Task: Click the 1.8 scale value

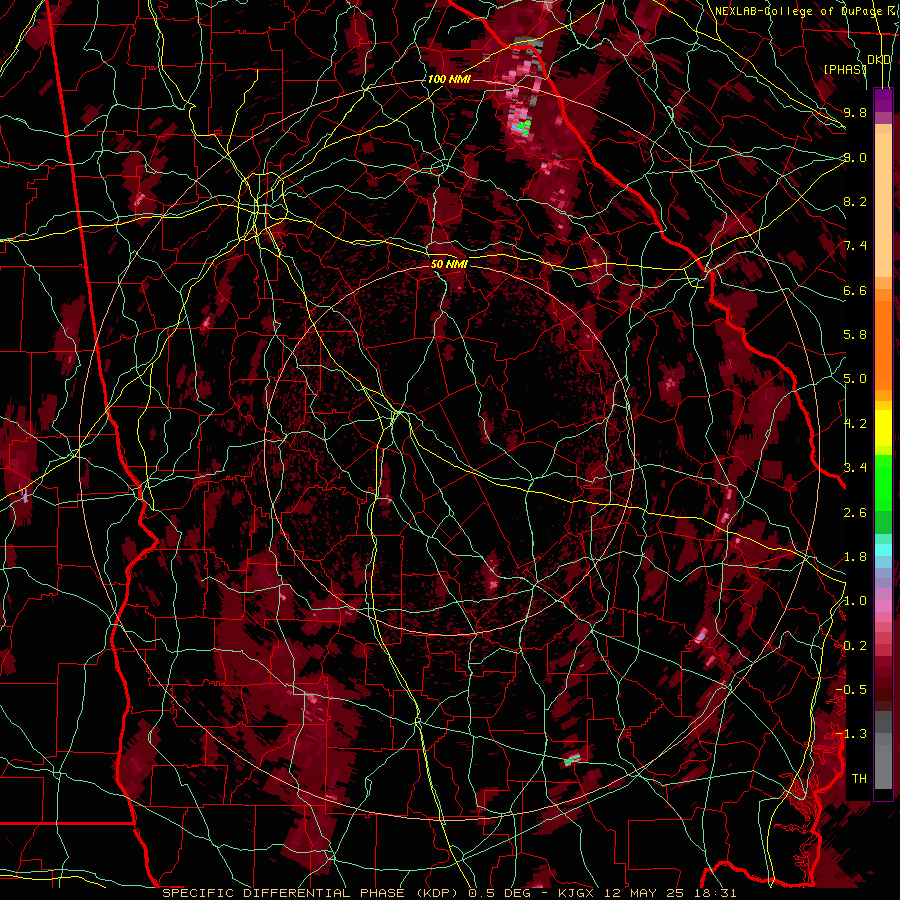Action: [855, 557]
